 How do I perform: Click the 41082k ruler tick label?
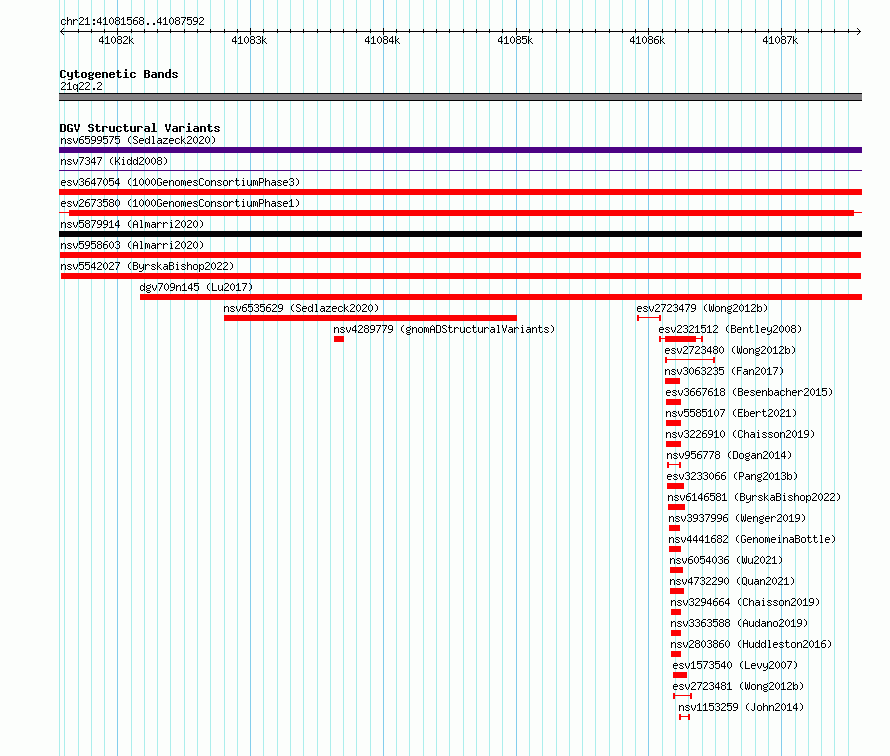(116, 40)
